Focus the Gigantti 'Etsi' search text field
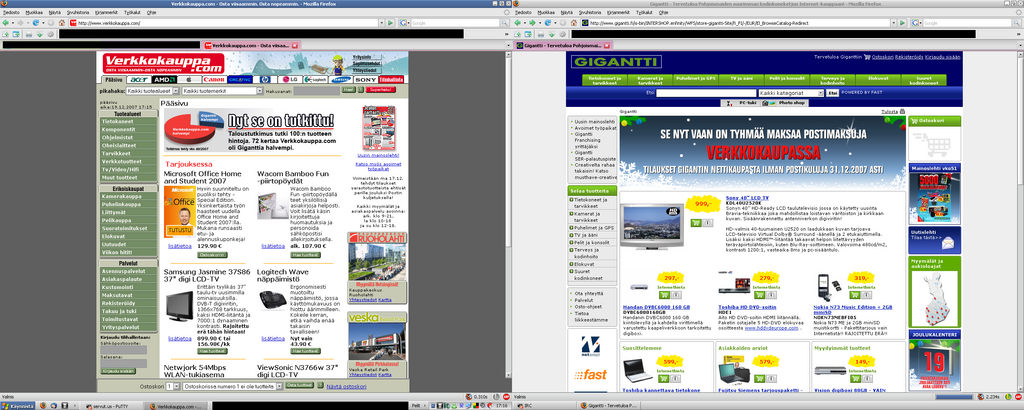The image size is (1024, 410). click(x=705, y=92)
